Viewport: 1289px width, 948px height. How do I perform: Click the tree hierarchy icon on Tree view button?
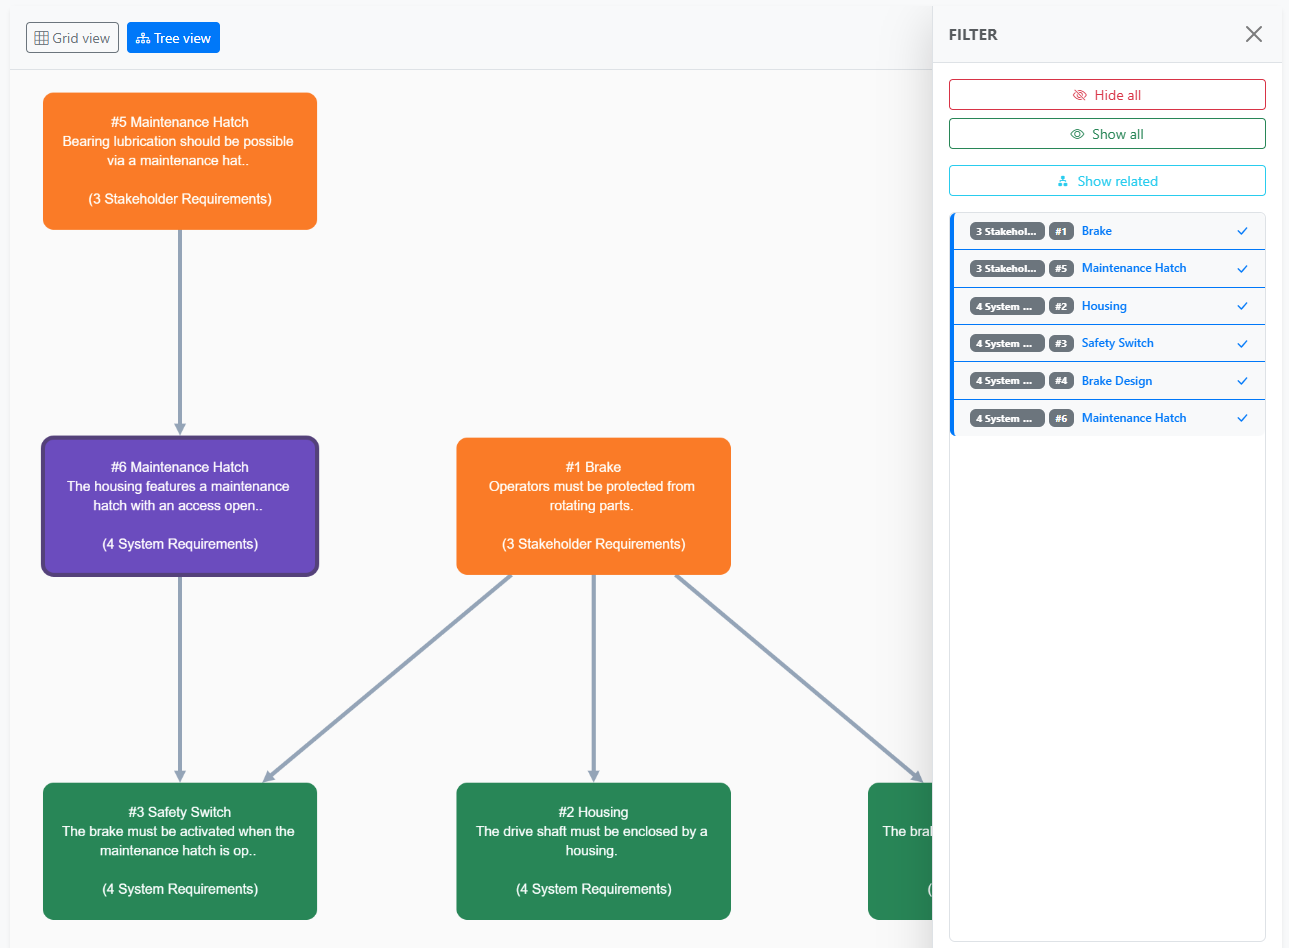point(142,37)
